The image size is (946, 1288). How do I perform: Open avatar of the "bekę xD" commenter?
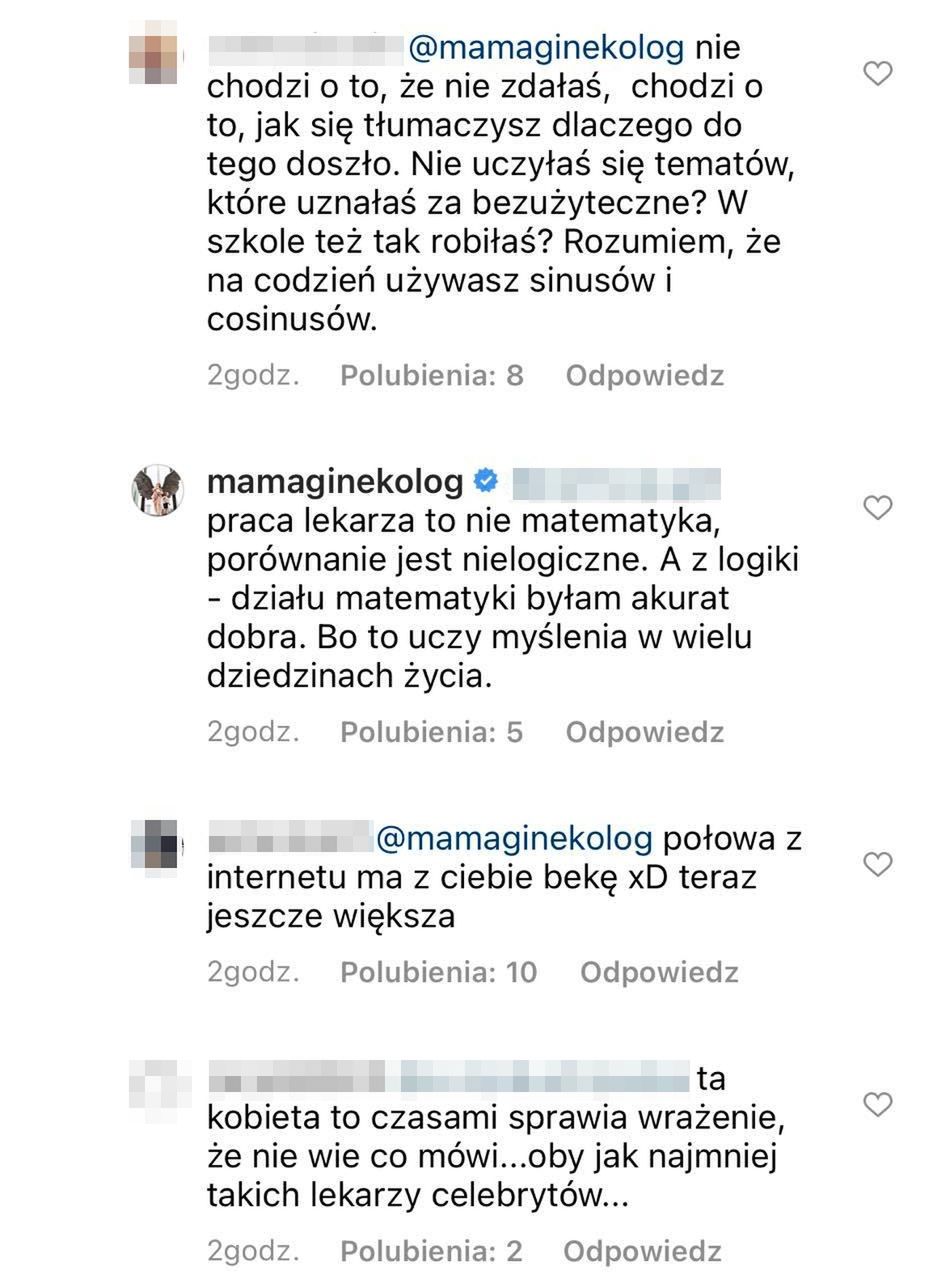tap(155, 845)
